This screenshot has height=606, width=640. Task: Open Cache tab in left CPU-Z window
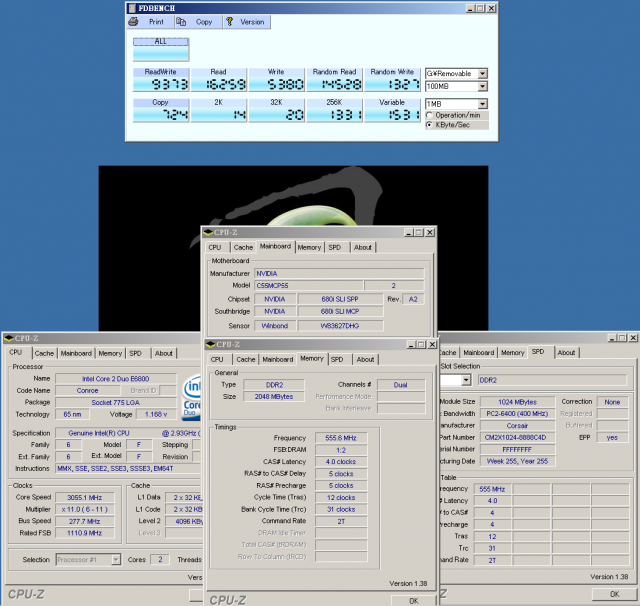(x=44, y=353)
